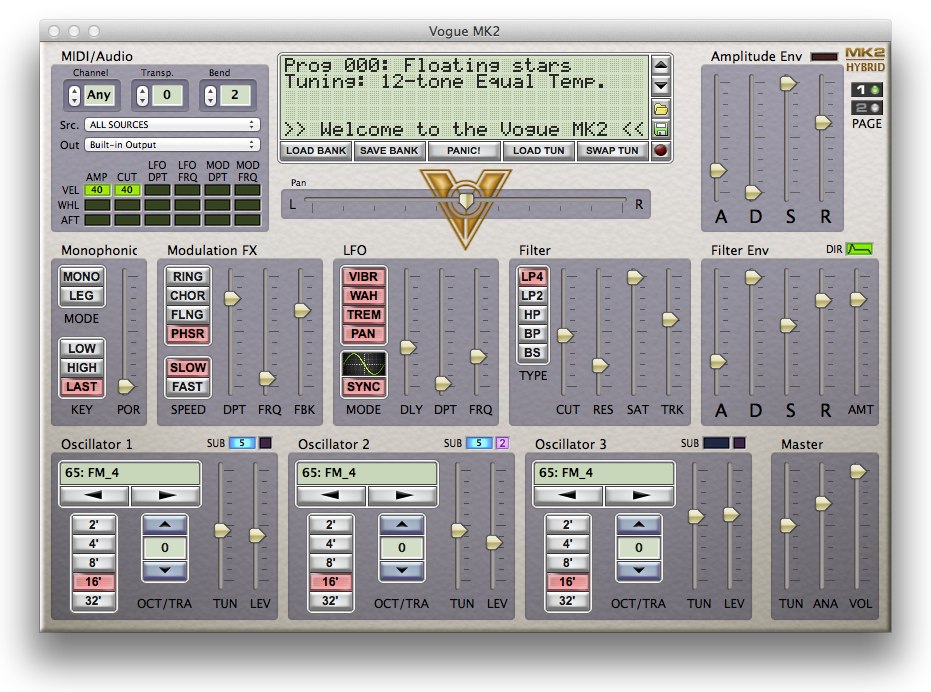Select the LOW key priority

(81, 349)
